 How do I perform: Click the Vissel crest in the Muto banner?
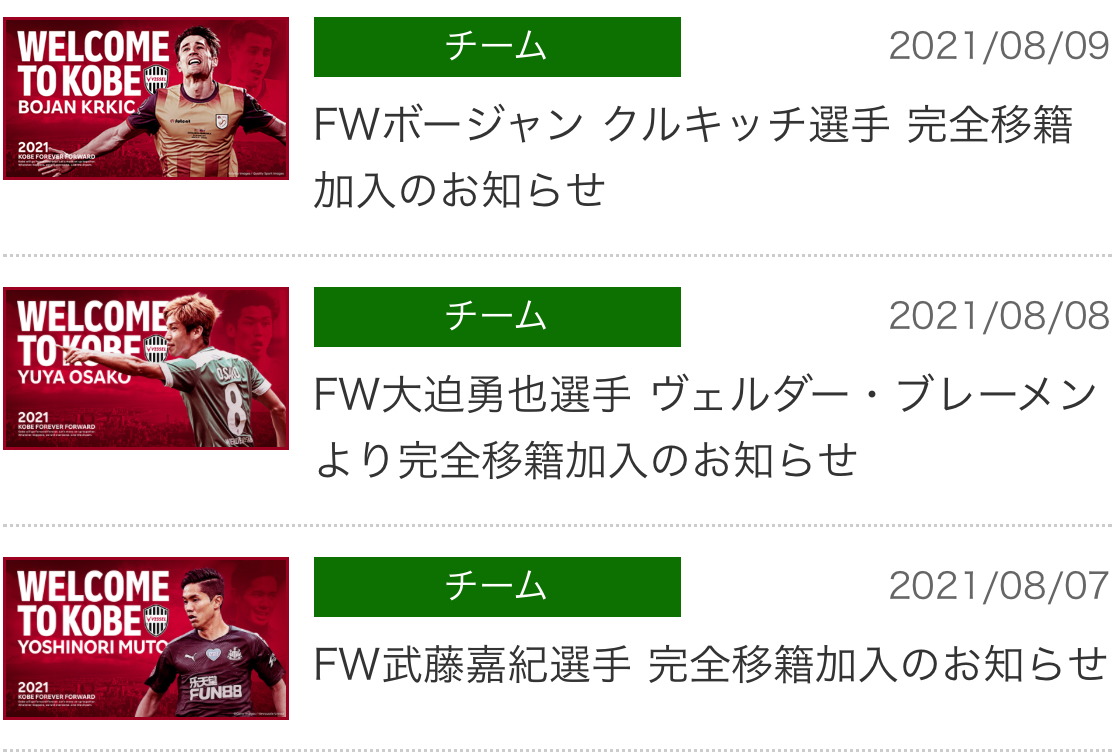click(156, 619)
